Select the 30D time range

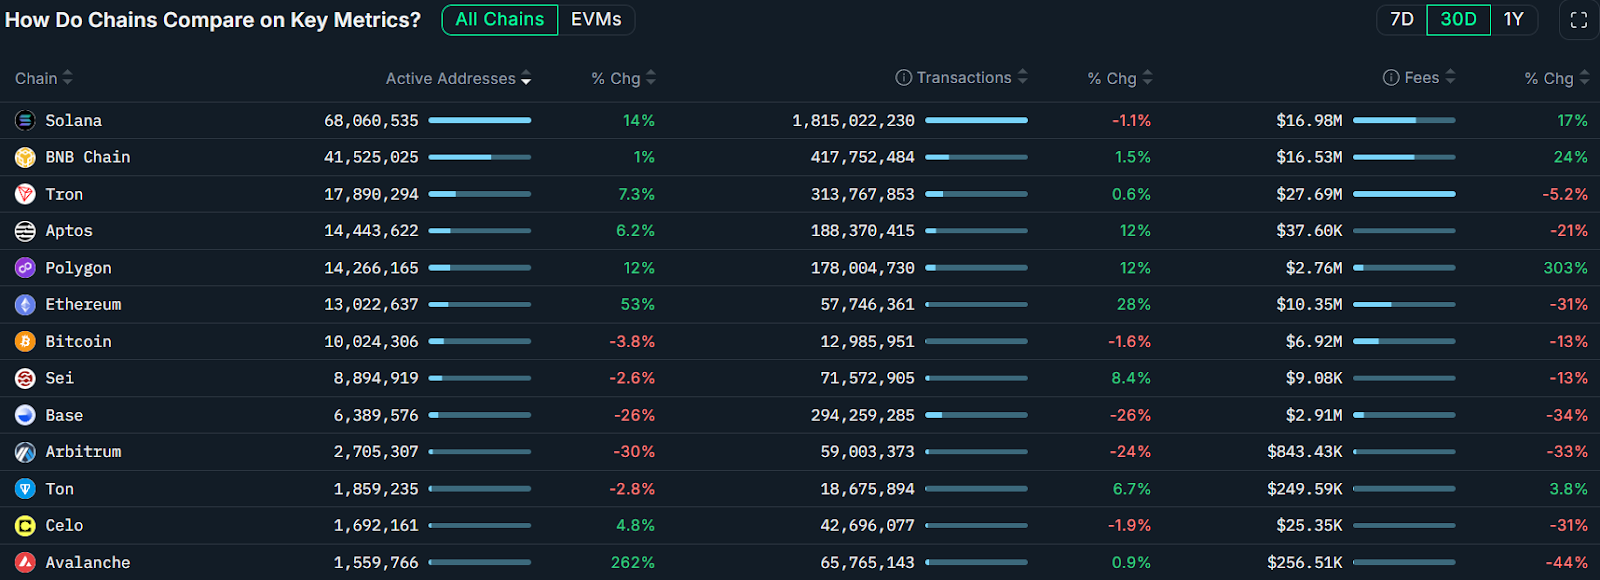(x=1458, y=20)
